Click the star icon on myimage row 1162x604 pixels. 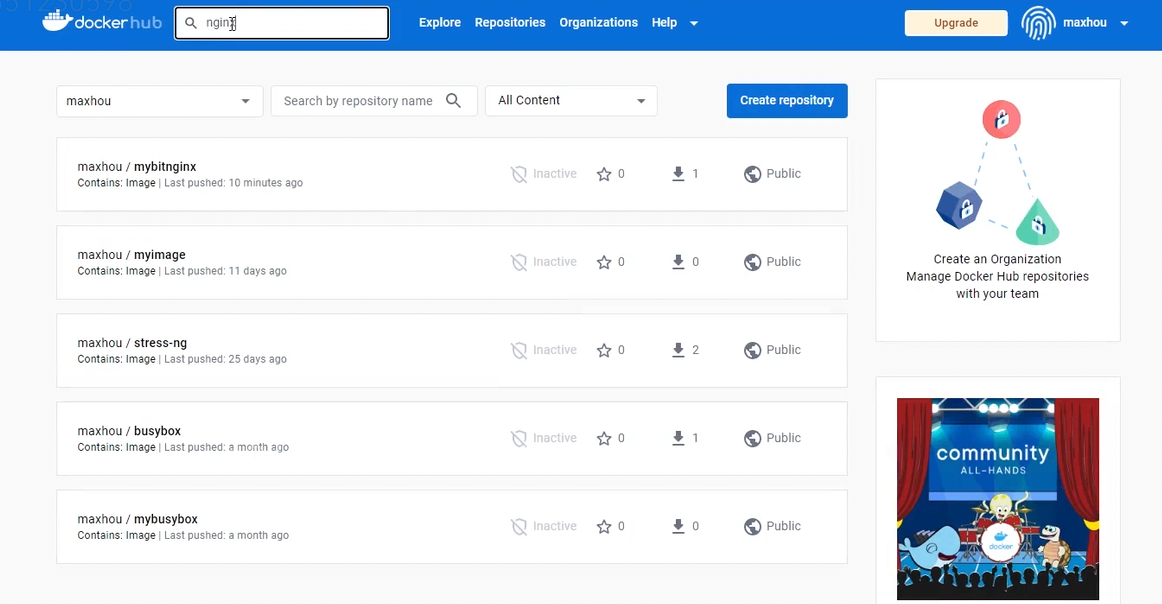pos(604,262)
